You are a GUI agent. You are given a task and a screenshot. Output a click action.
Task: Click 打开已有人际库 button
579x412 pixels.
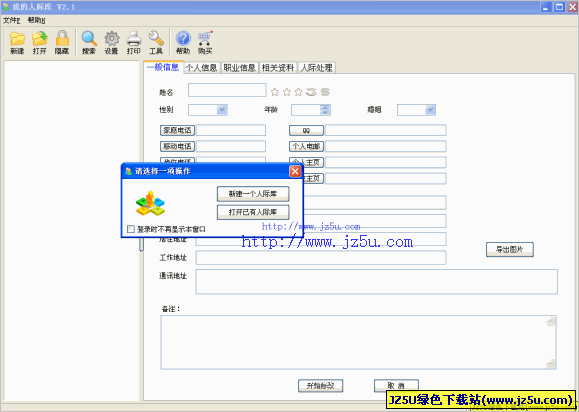pos(253,212)
